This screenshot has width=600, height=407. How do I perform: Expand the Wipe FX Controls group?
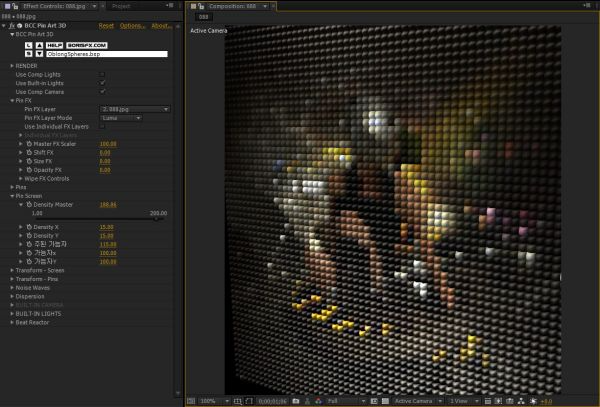[21, 179]
